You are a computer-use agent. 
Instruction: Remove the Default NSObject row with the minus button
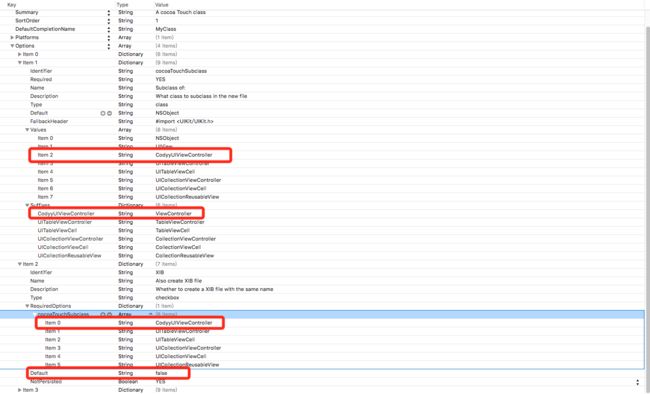(109, 113)
